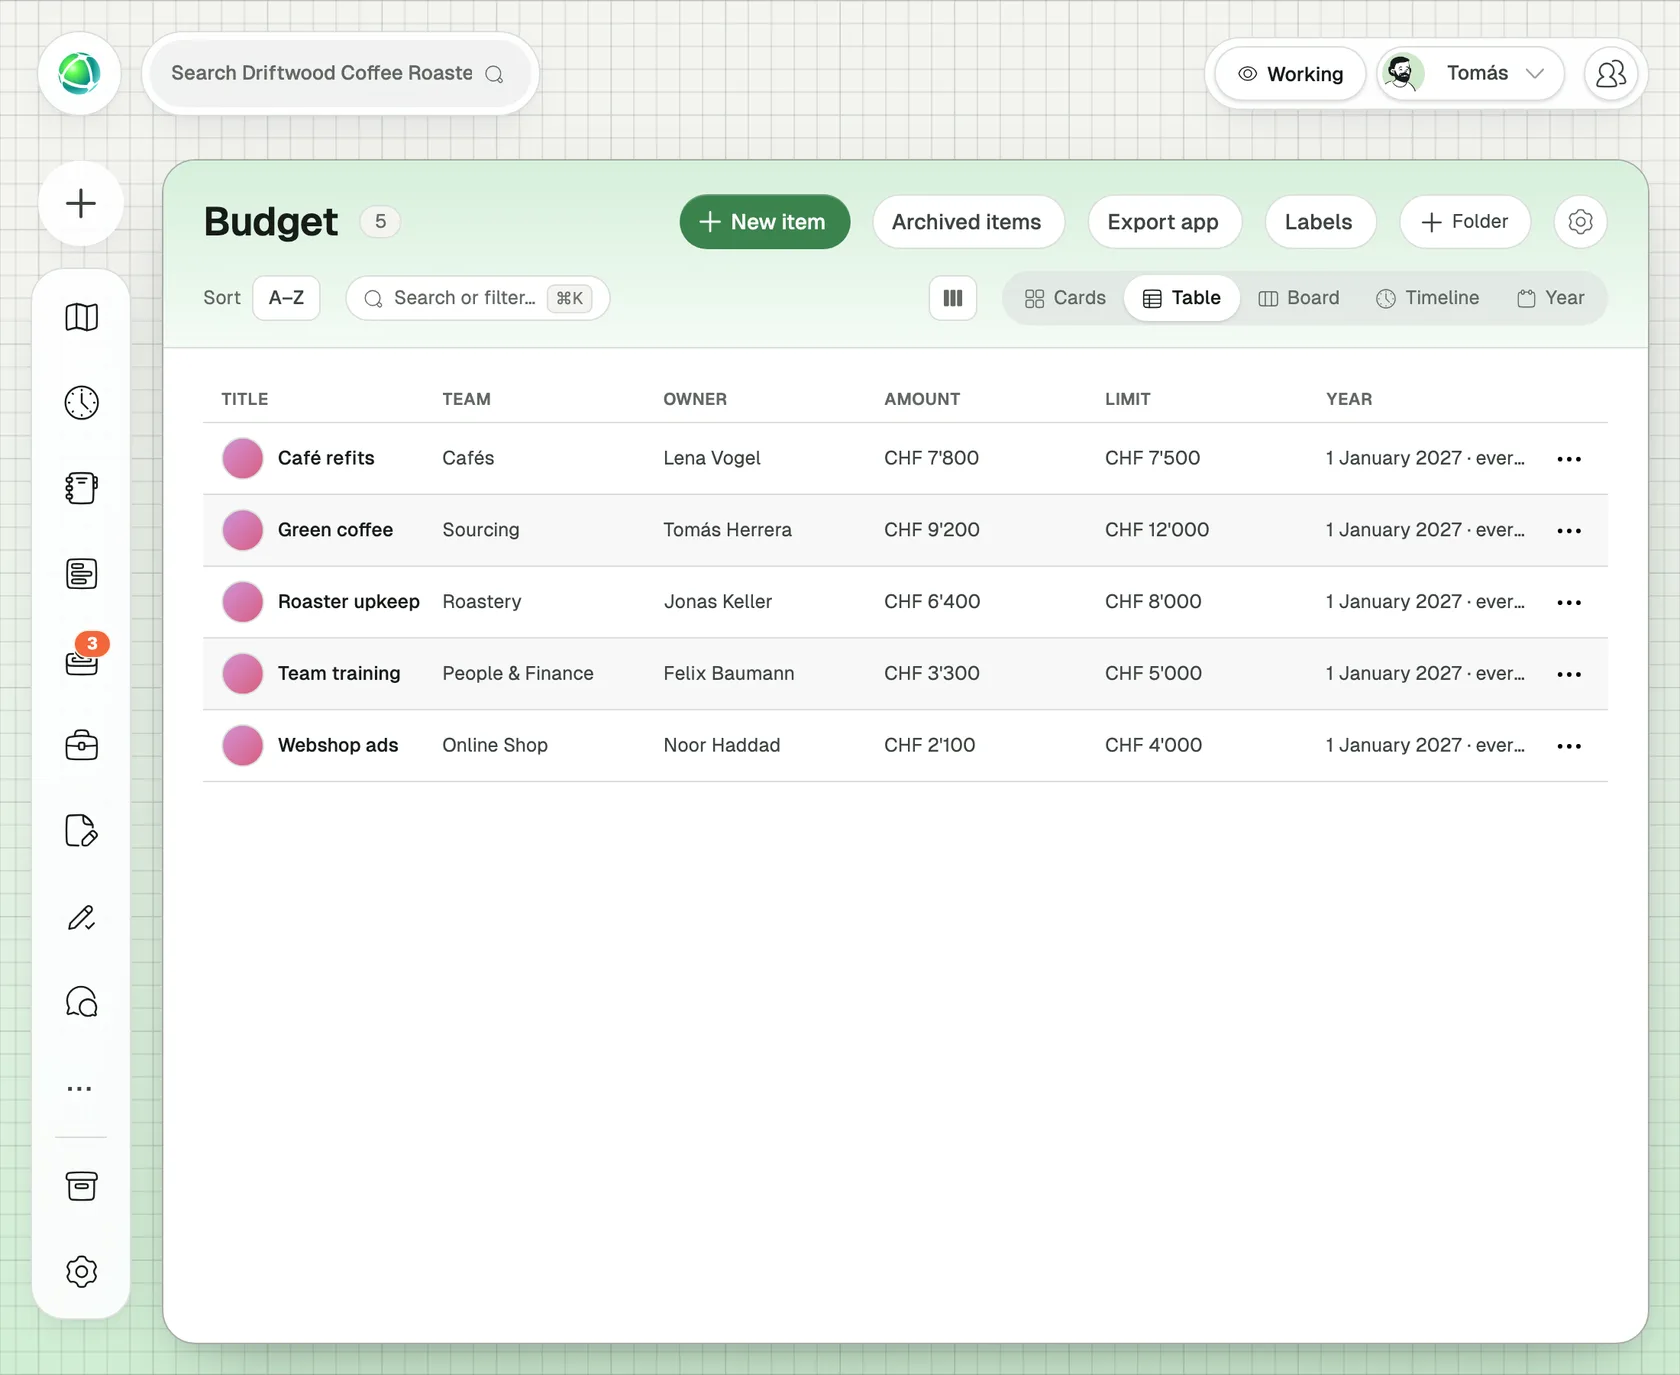Create a New item

coord(765,222)
